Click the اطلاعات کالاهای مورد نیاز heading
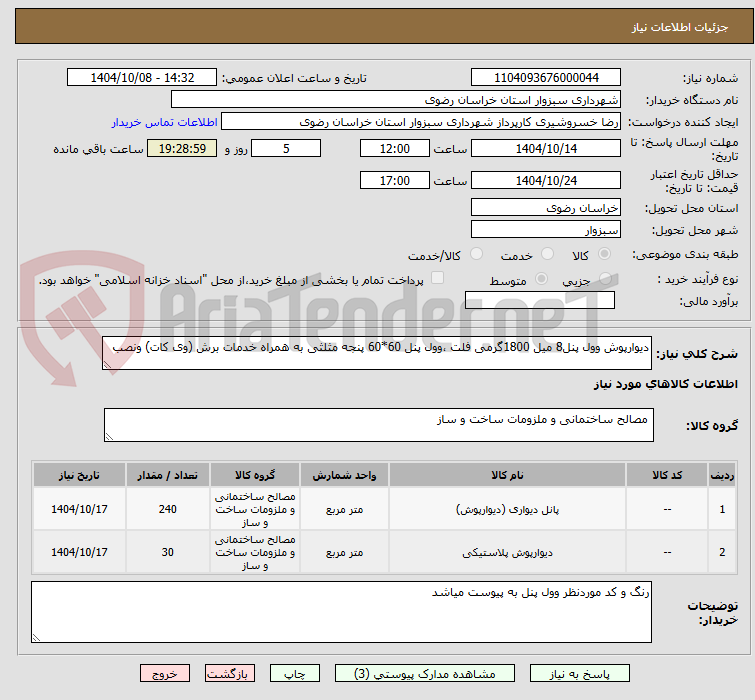The width and height of the screenshot is (755, 700). 665,384
